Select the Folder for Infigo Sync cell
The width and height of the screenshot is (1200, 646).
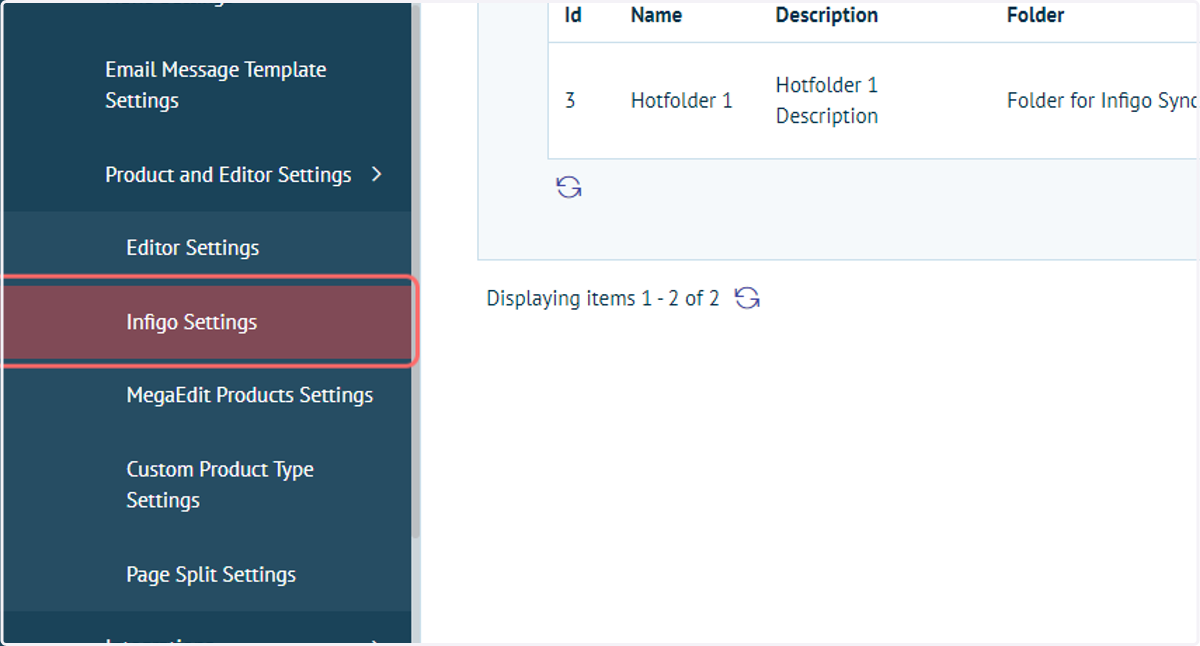(x=1102, y=100)
